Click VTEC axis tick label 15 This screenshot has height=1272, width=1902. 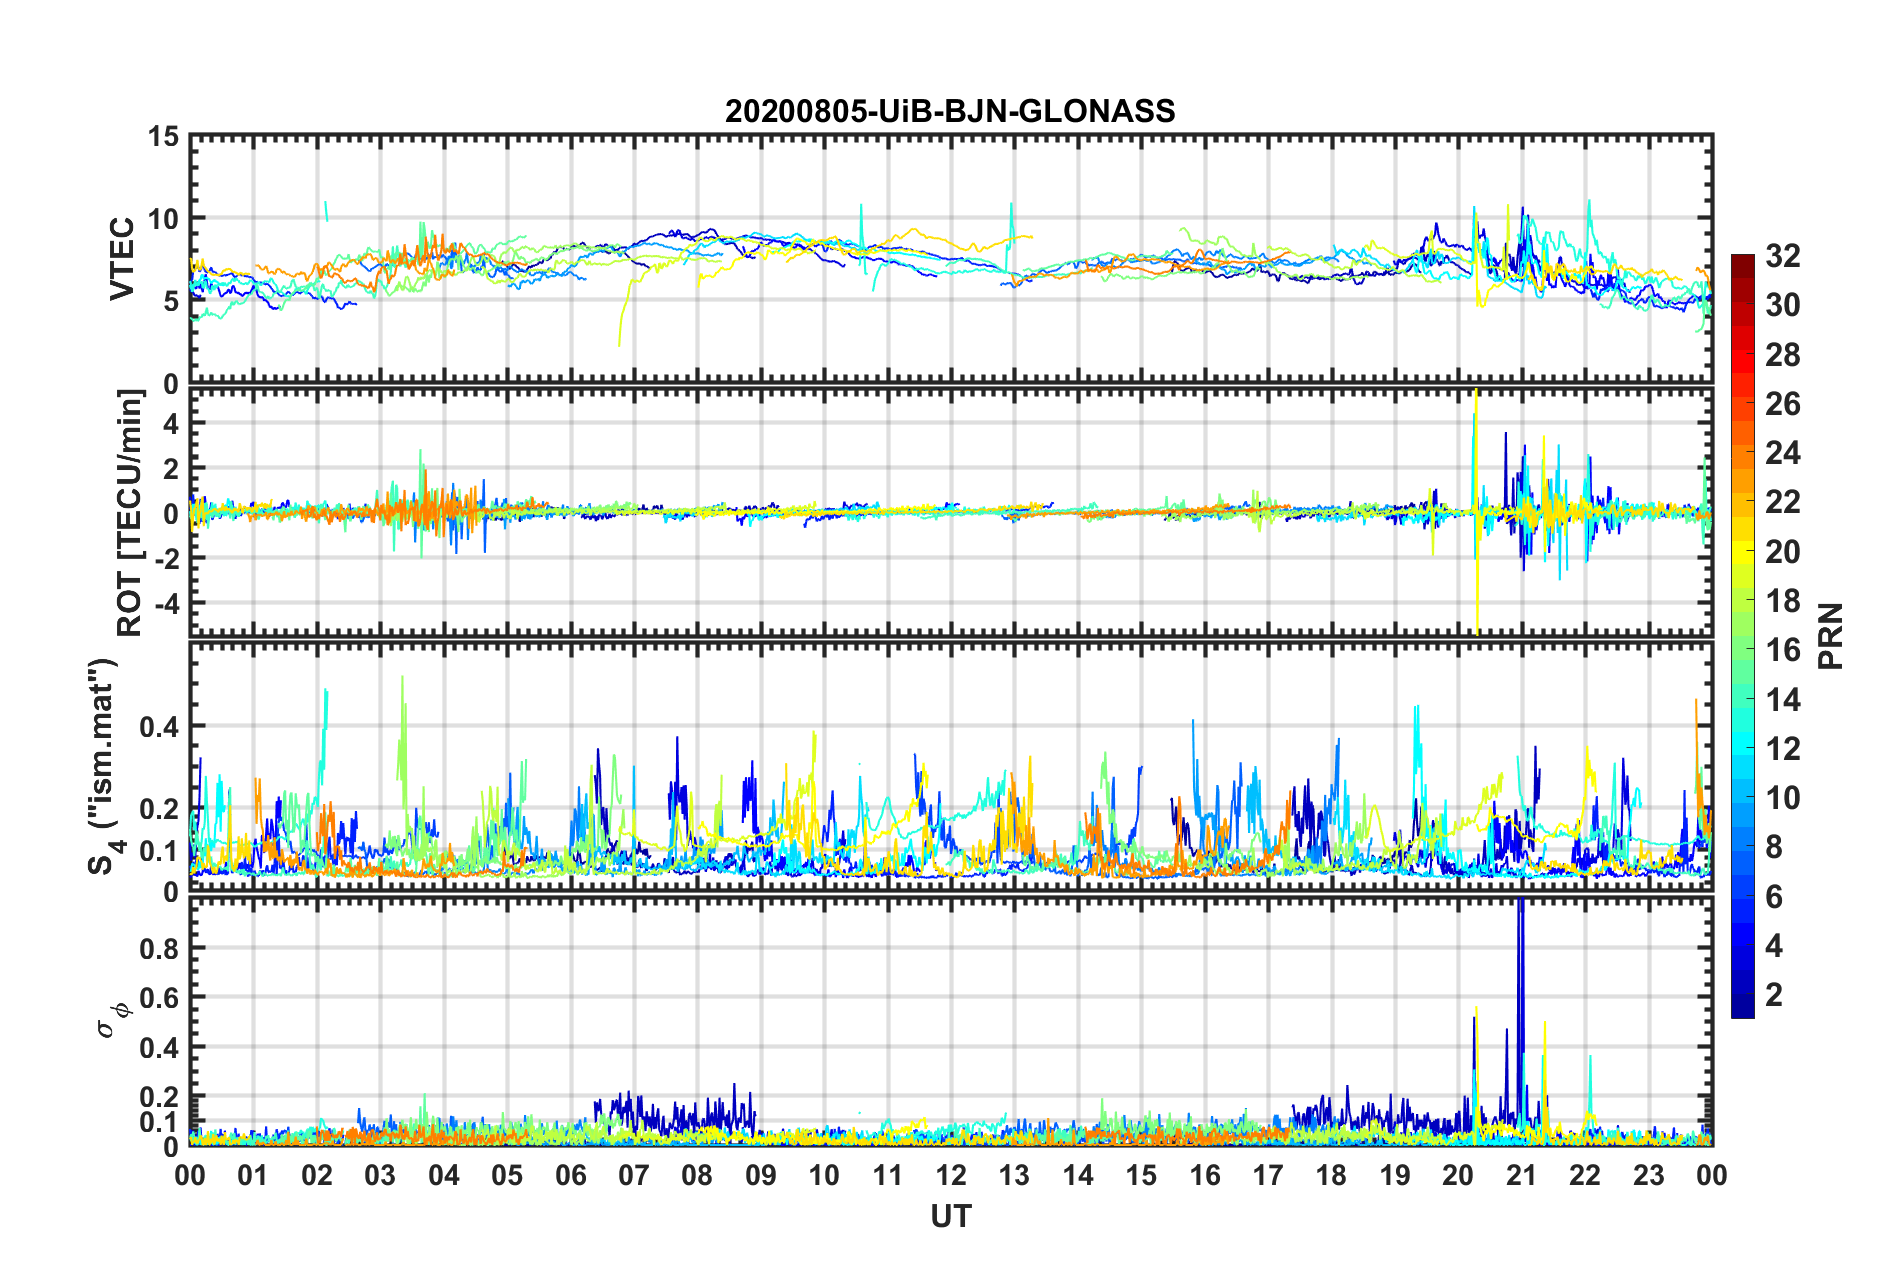pyautogui.click(x=162, y=136)
